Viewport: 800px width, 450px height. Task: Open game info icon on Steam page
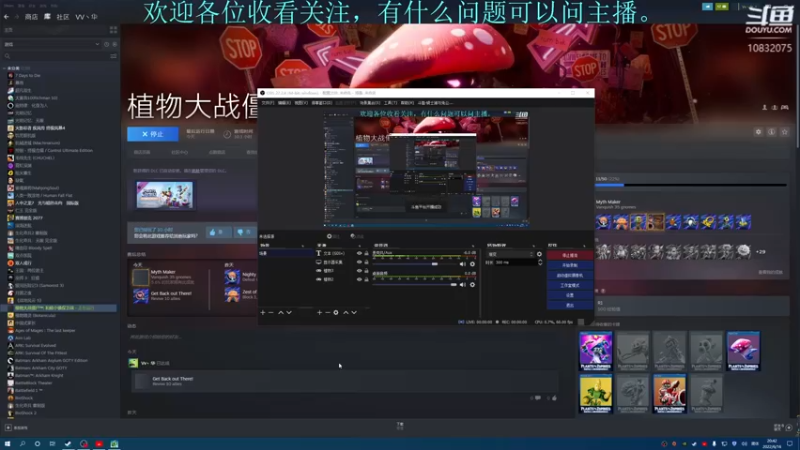[x=771, y=132]
